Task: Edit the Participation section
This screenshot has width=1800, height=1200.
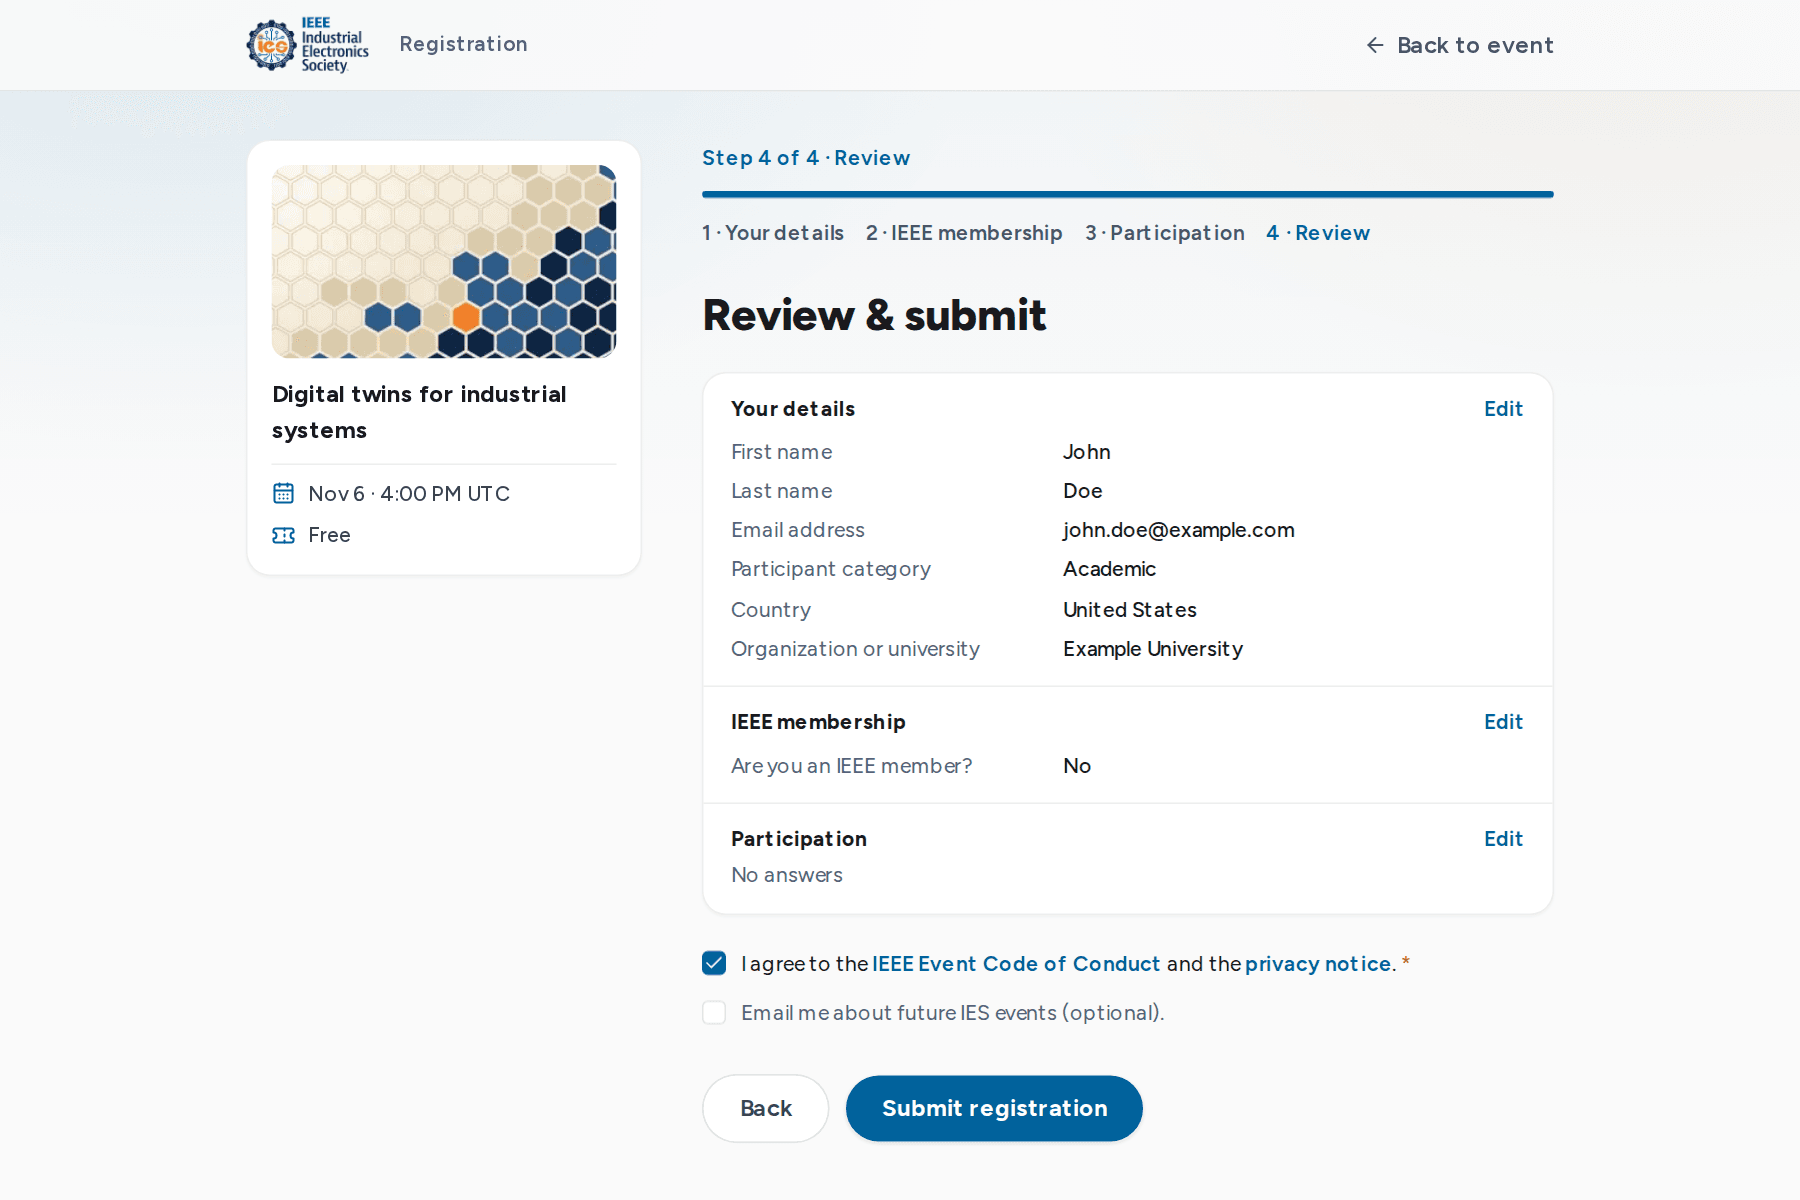Action: point(1503,839)
